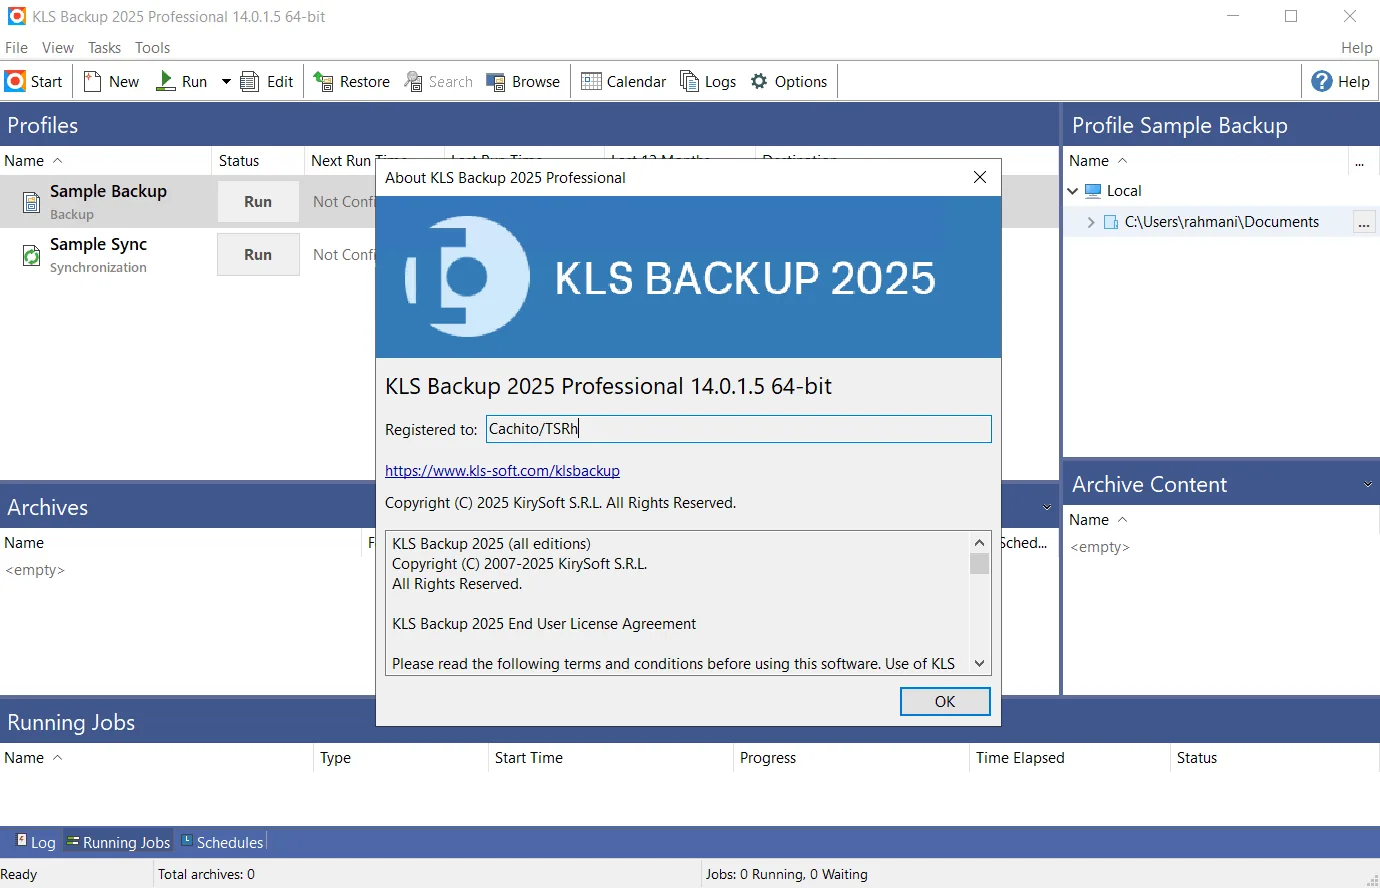1380x888 pixels.
Task: Select the Sample Sync profile icon
Action: pyautogui.click(x=32, y=255)
